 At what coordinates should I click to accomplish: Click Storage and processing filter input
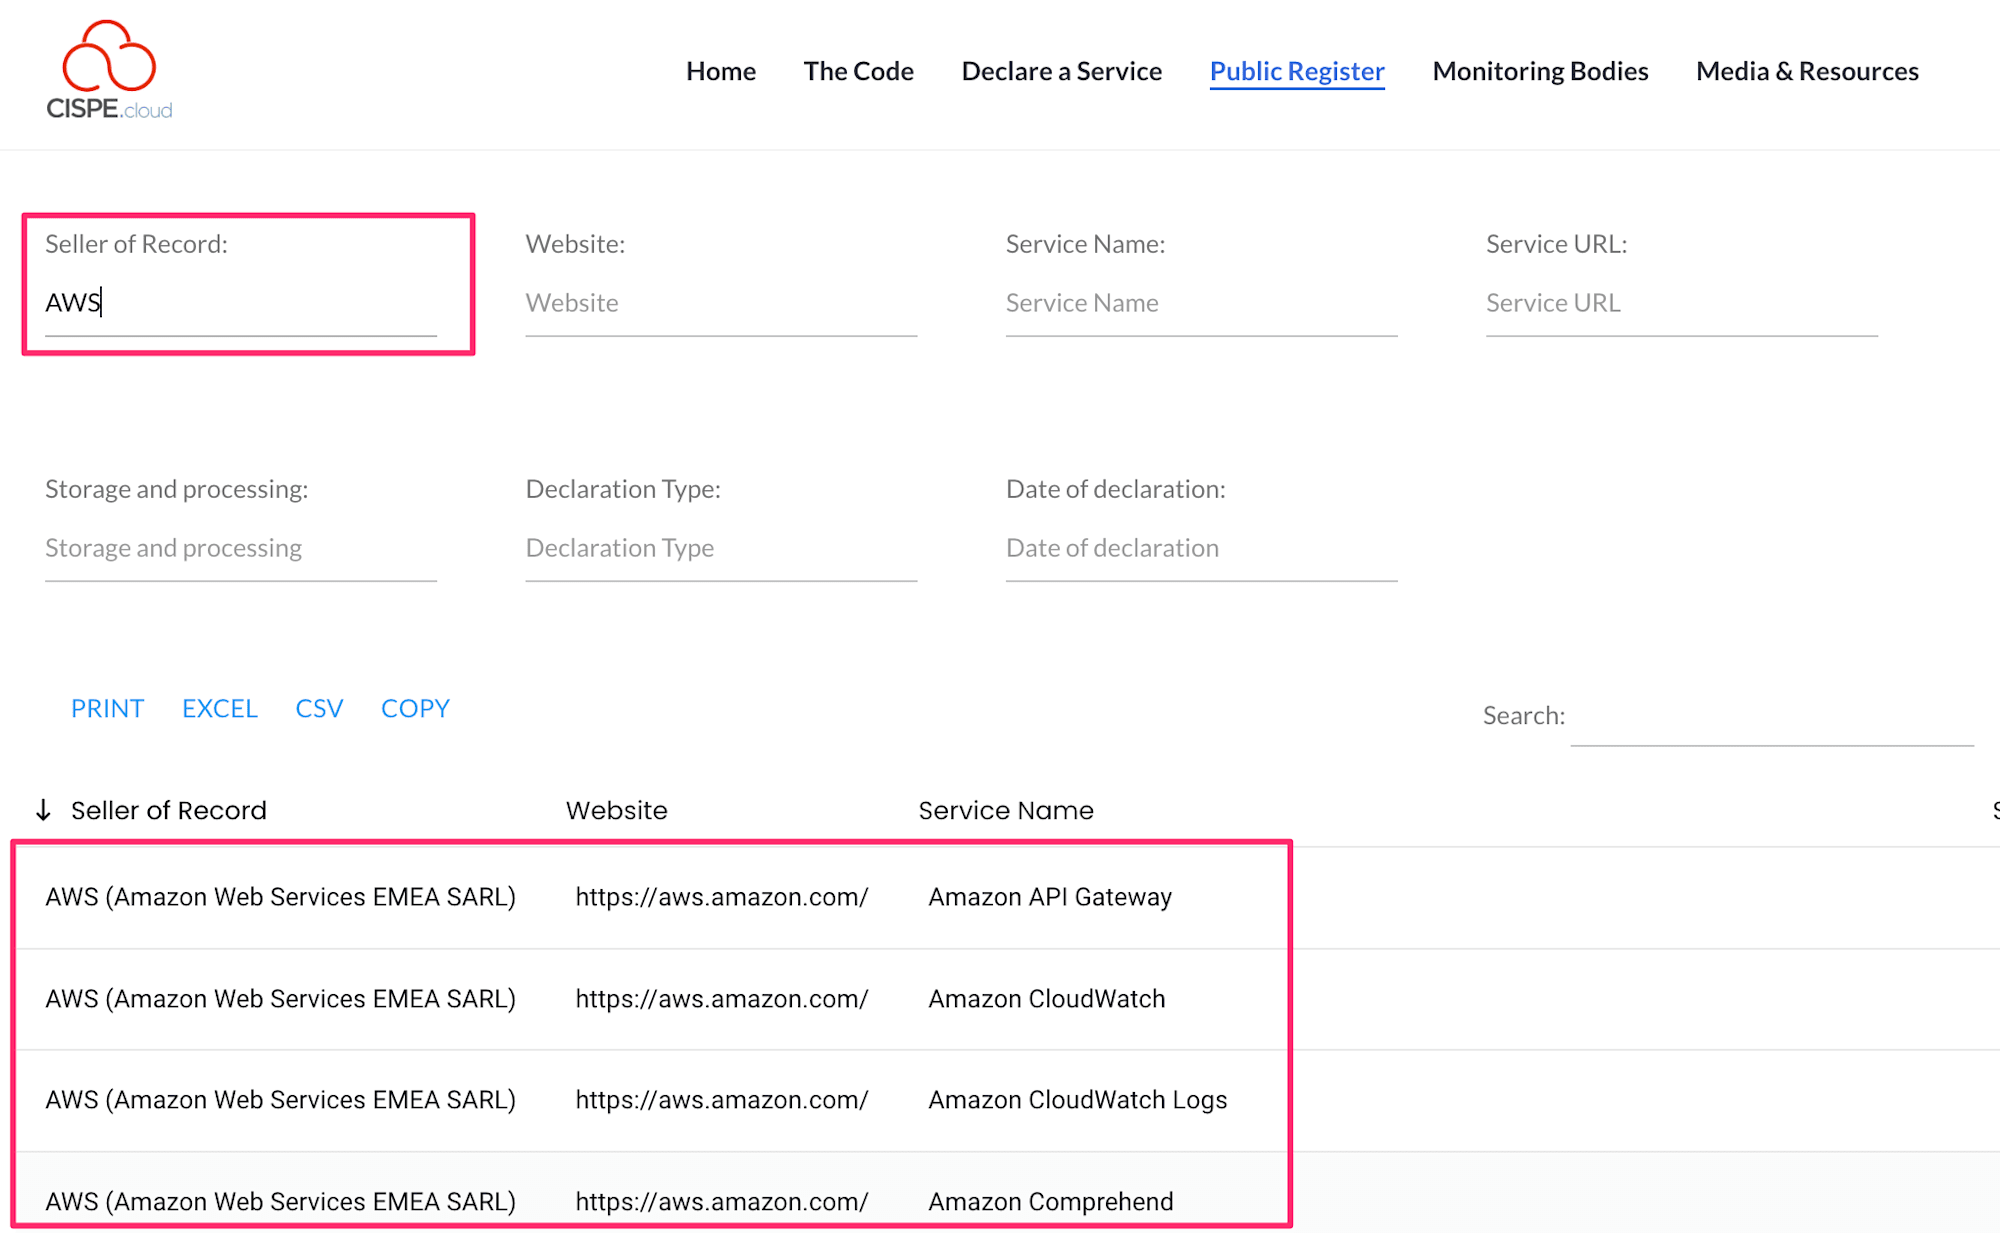pyautogui.click(x=241, y=548)
